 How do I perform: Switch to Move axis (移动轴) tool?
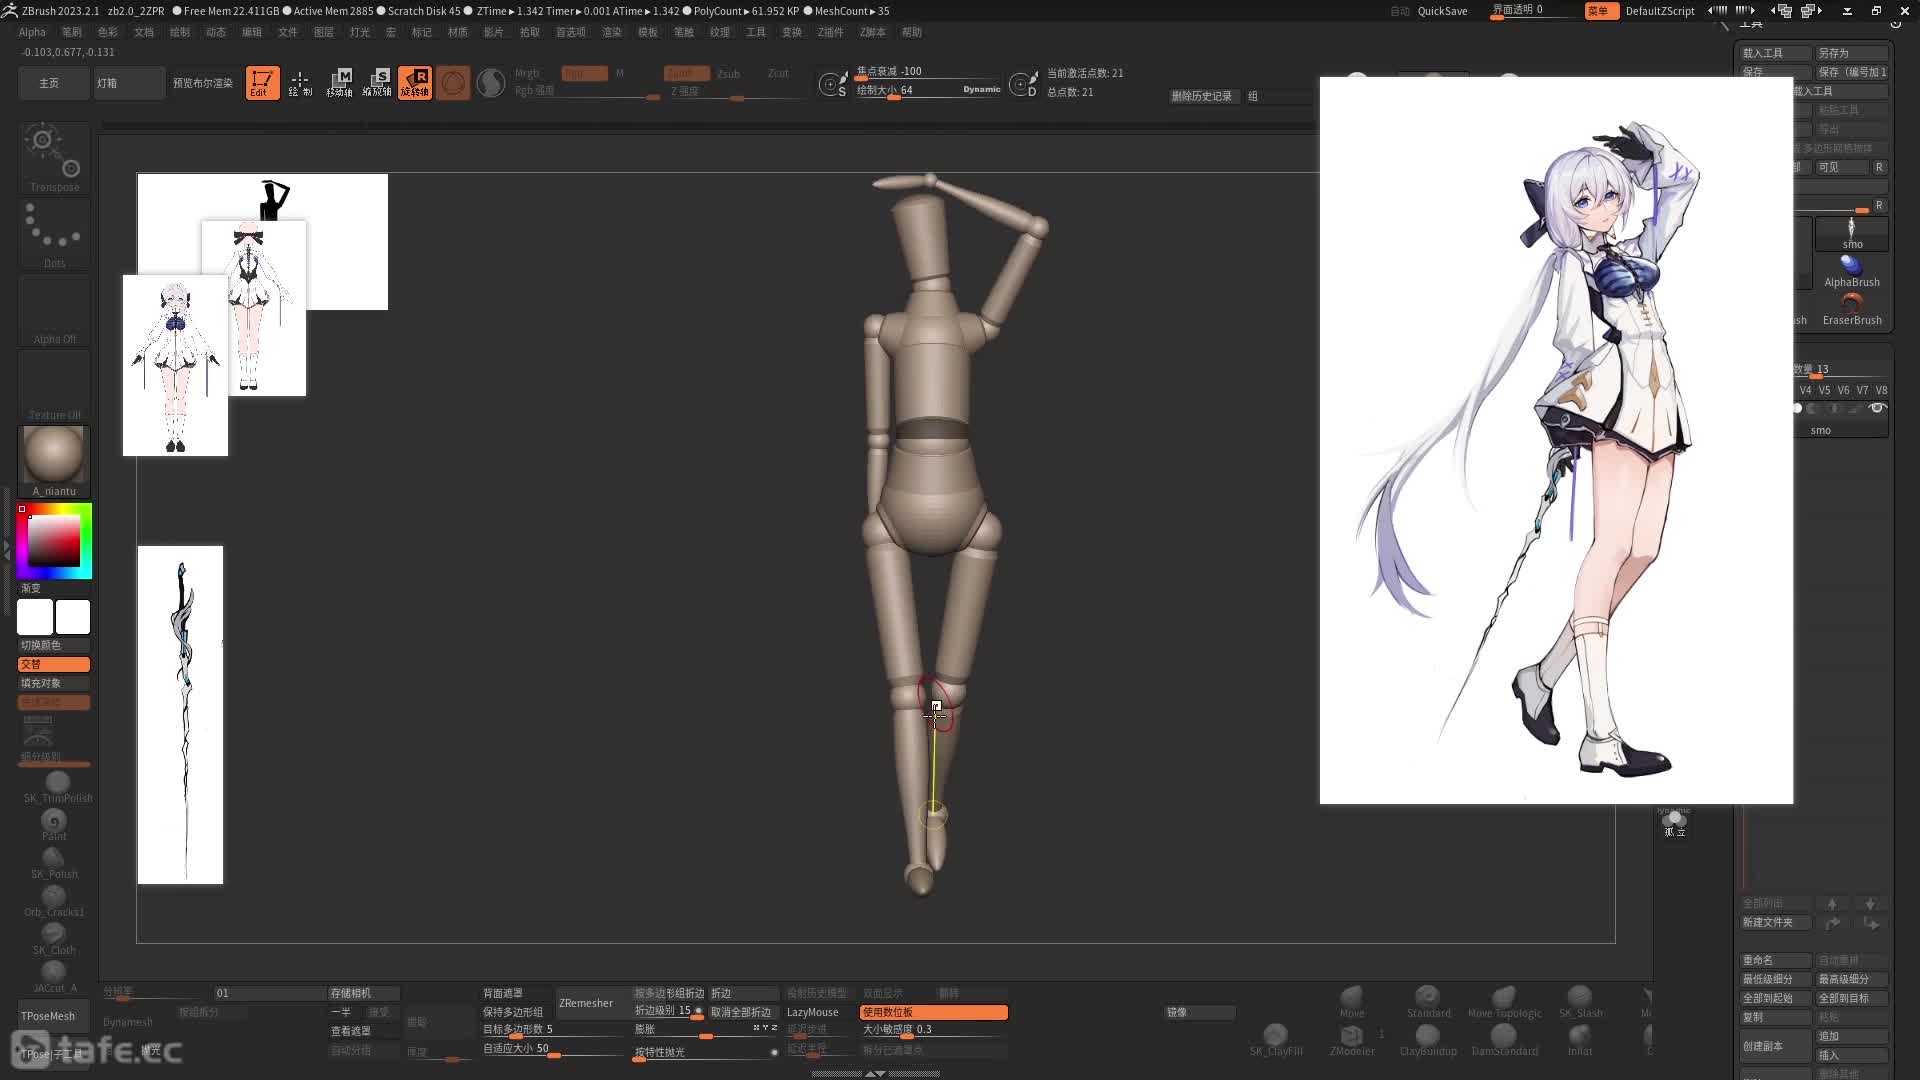[x=339, y=83]
